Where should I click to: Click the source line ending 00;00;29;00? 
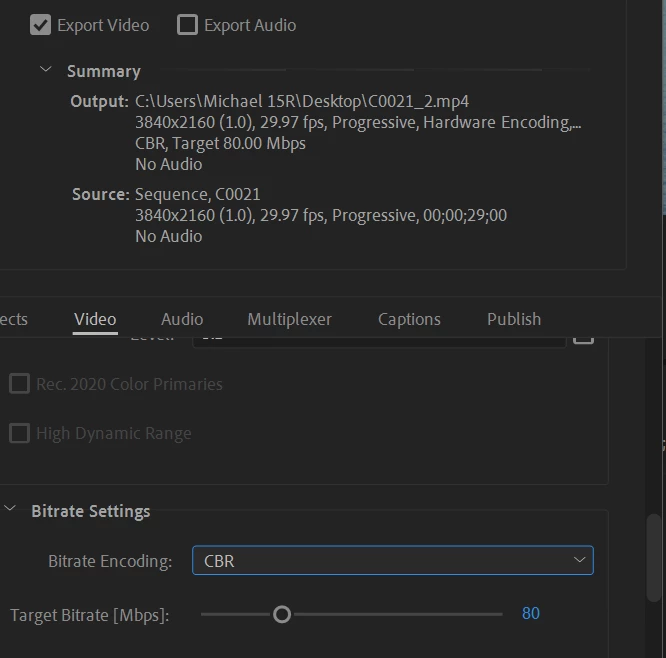click(x=321, y=216)
